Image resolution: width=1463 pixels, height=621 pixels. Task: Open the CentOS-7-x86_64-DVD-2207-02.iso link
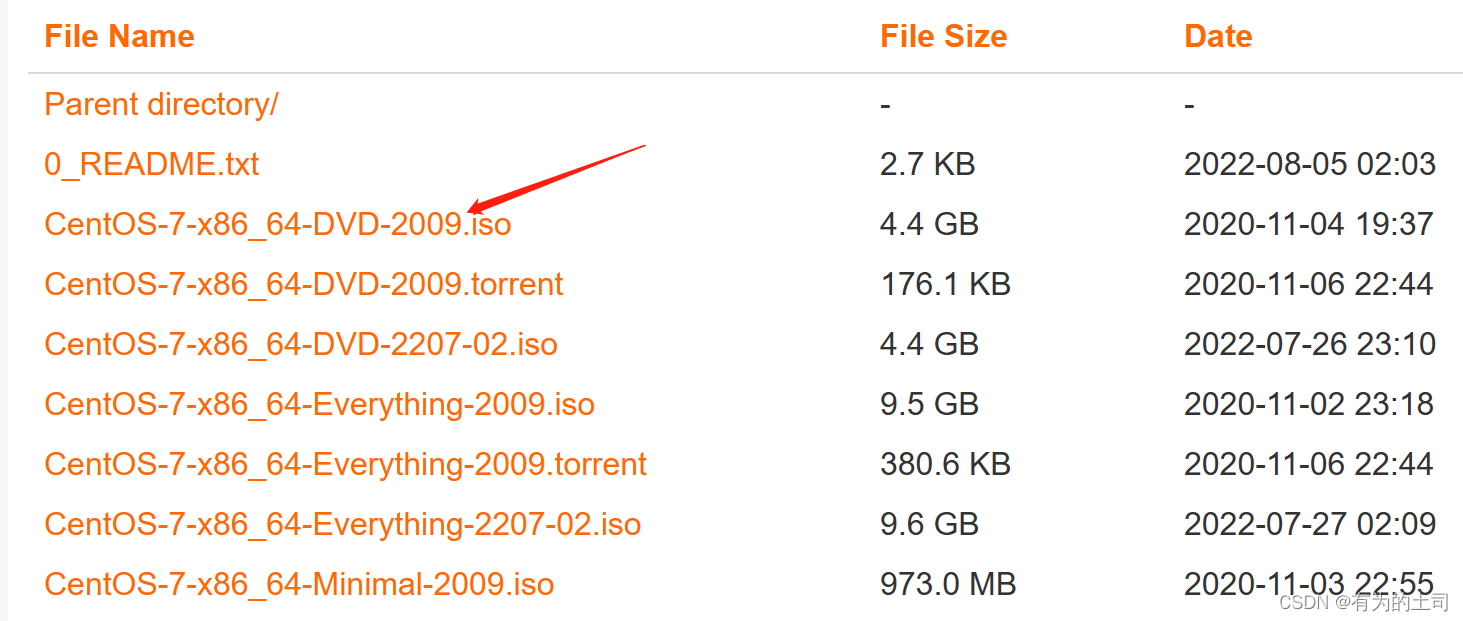[x=299, y=344]
